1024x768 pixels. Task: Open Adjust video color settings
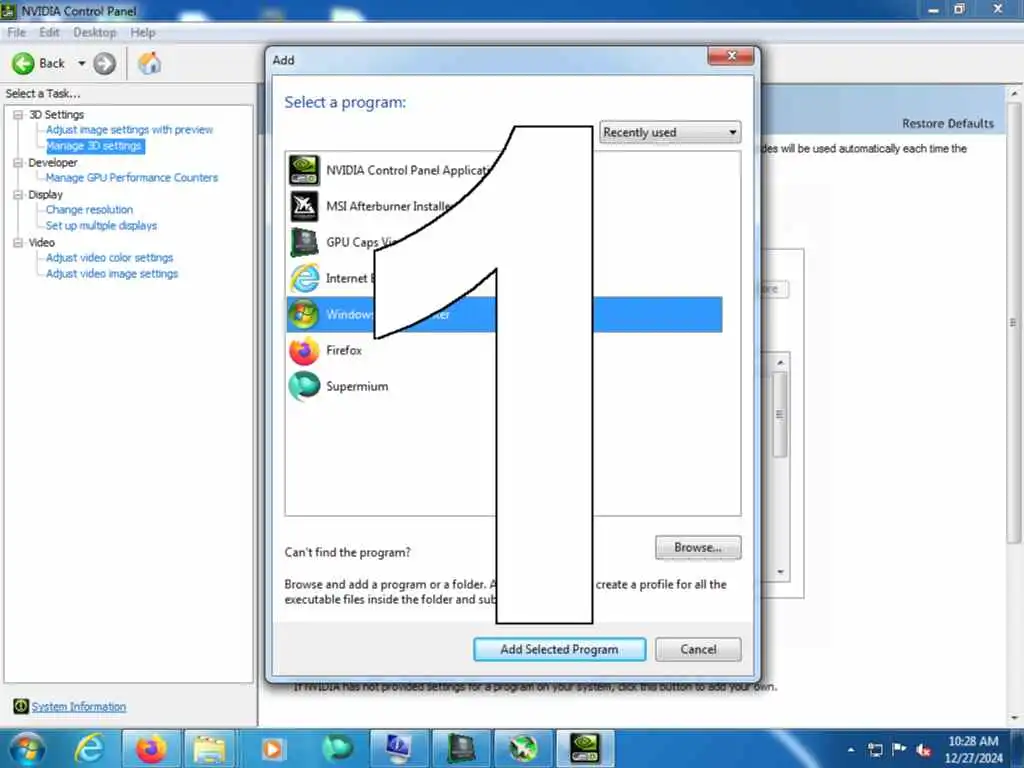110,258
